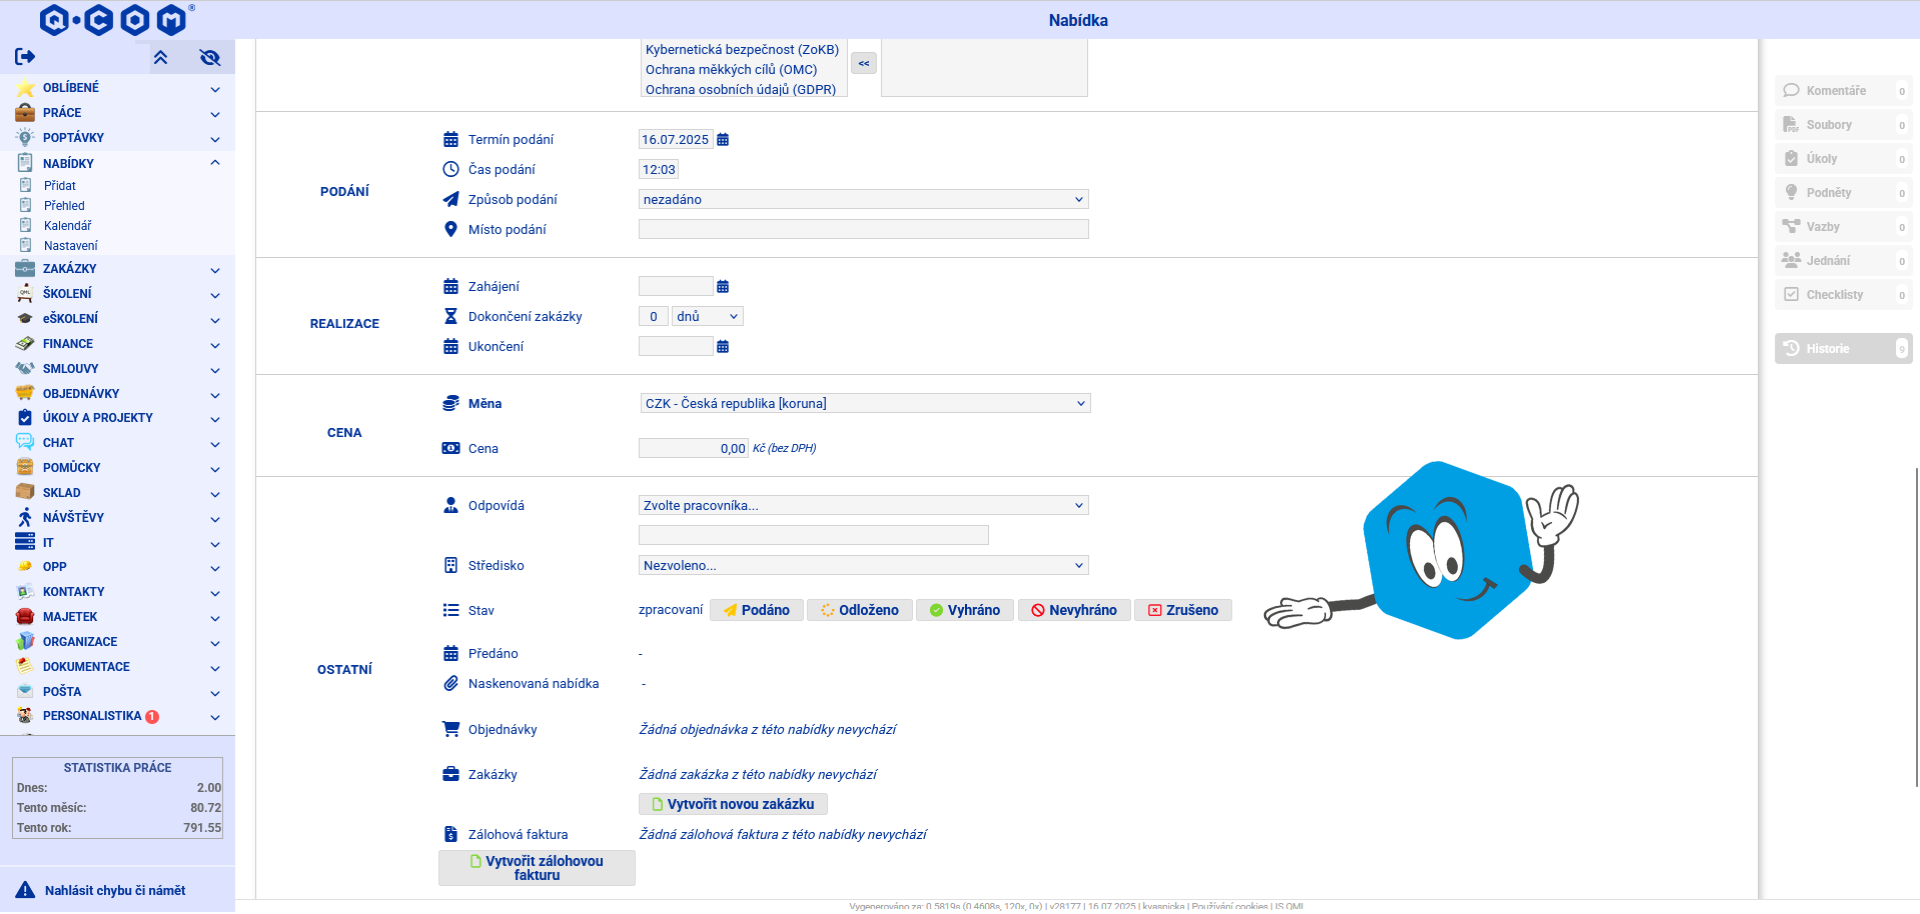Expand the ZAKÁZKY menu section
Screen dimensions: 1920x914
(117, 269)
